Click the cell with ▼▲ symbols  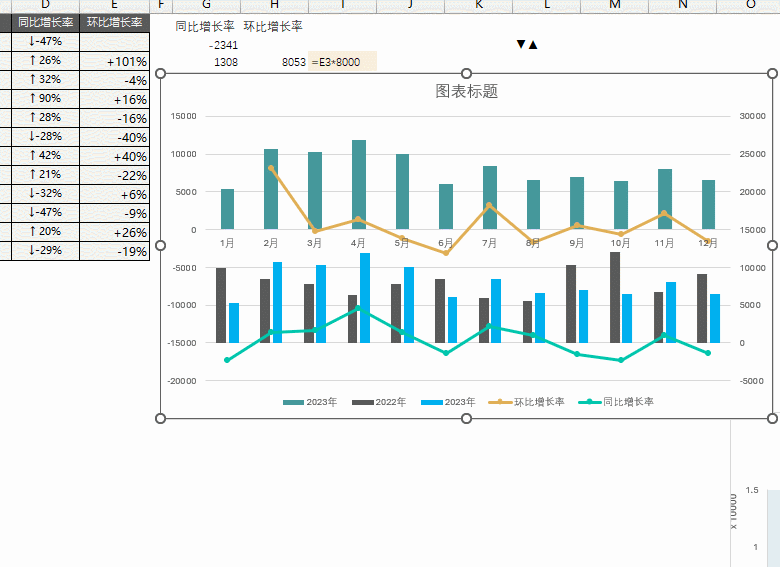[x=527, y=44]
